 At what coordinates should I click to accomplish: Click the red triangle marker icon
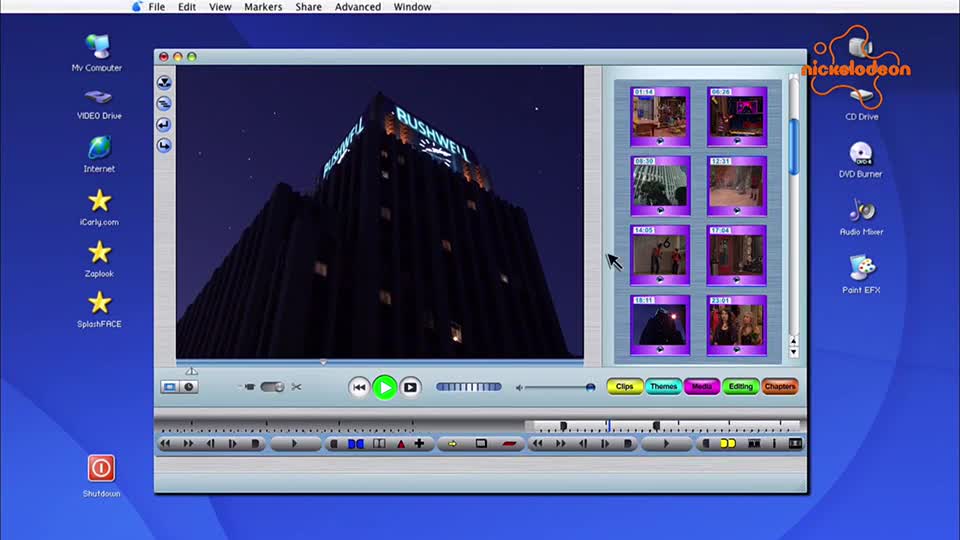[400, 444]
